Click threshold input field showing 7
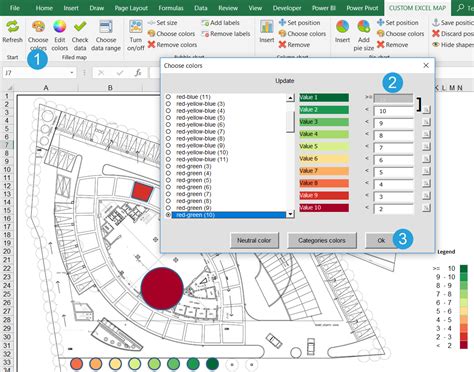This screenshot has width=474, height=372. pos(393,148)
